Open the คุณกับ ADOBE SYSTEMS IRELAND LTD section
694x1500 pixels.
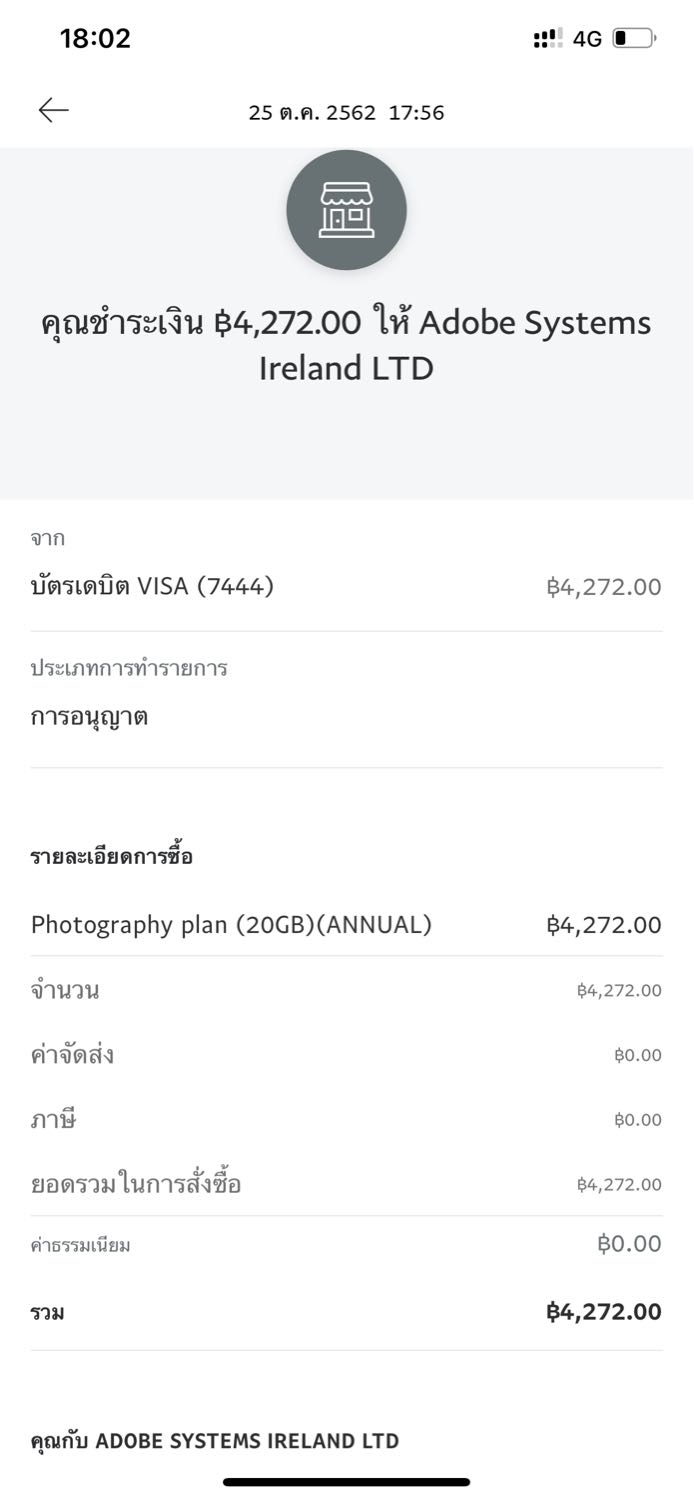(215, 1441)
